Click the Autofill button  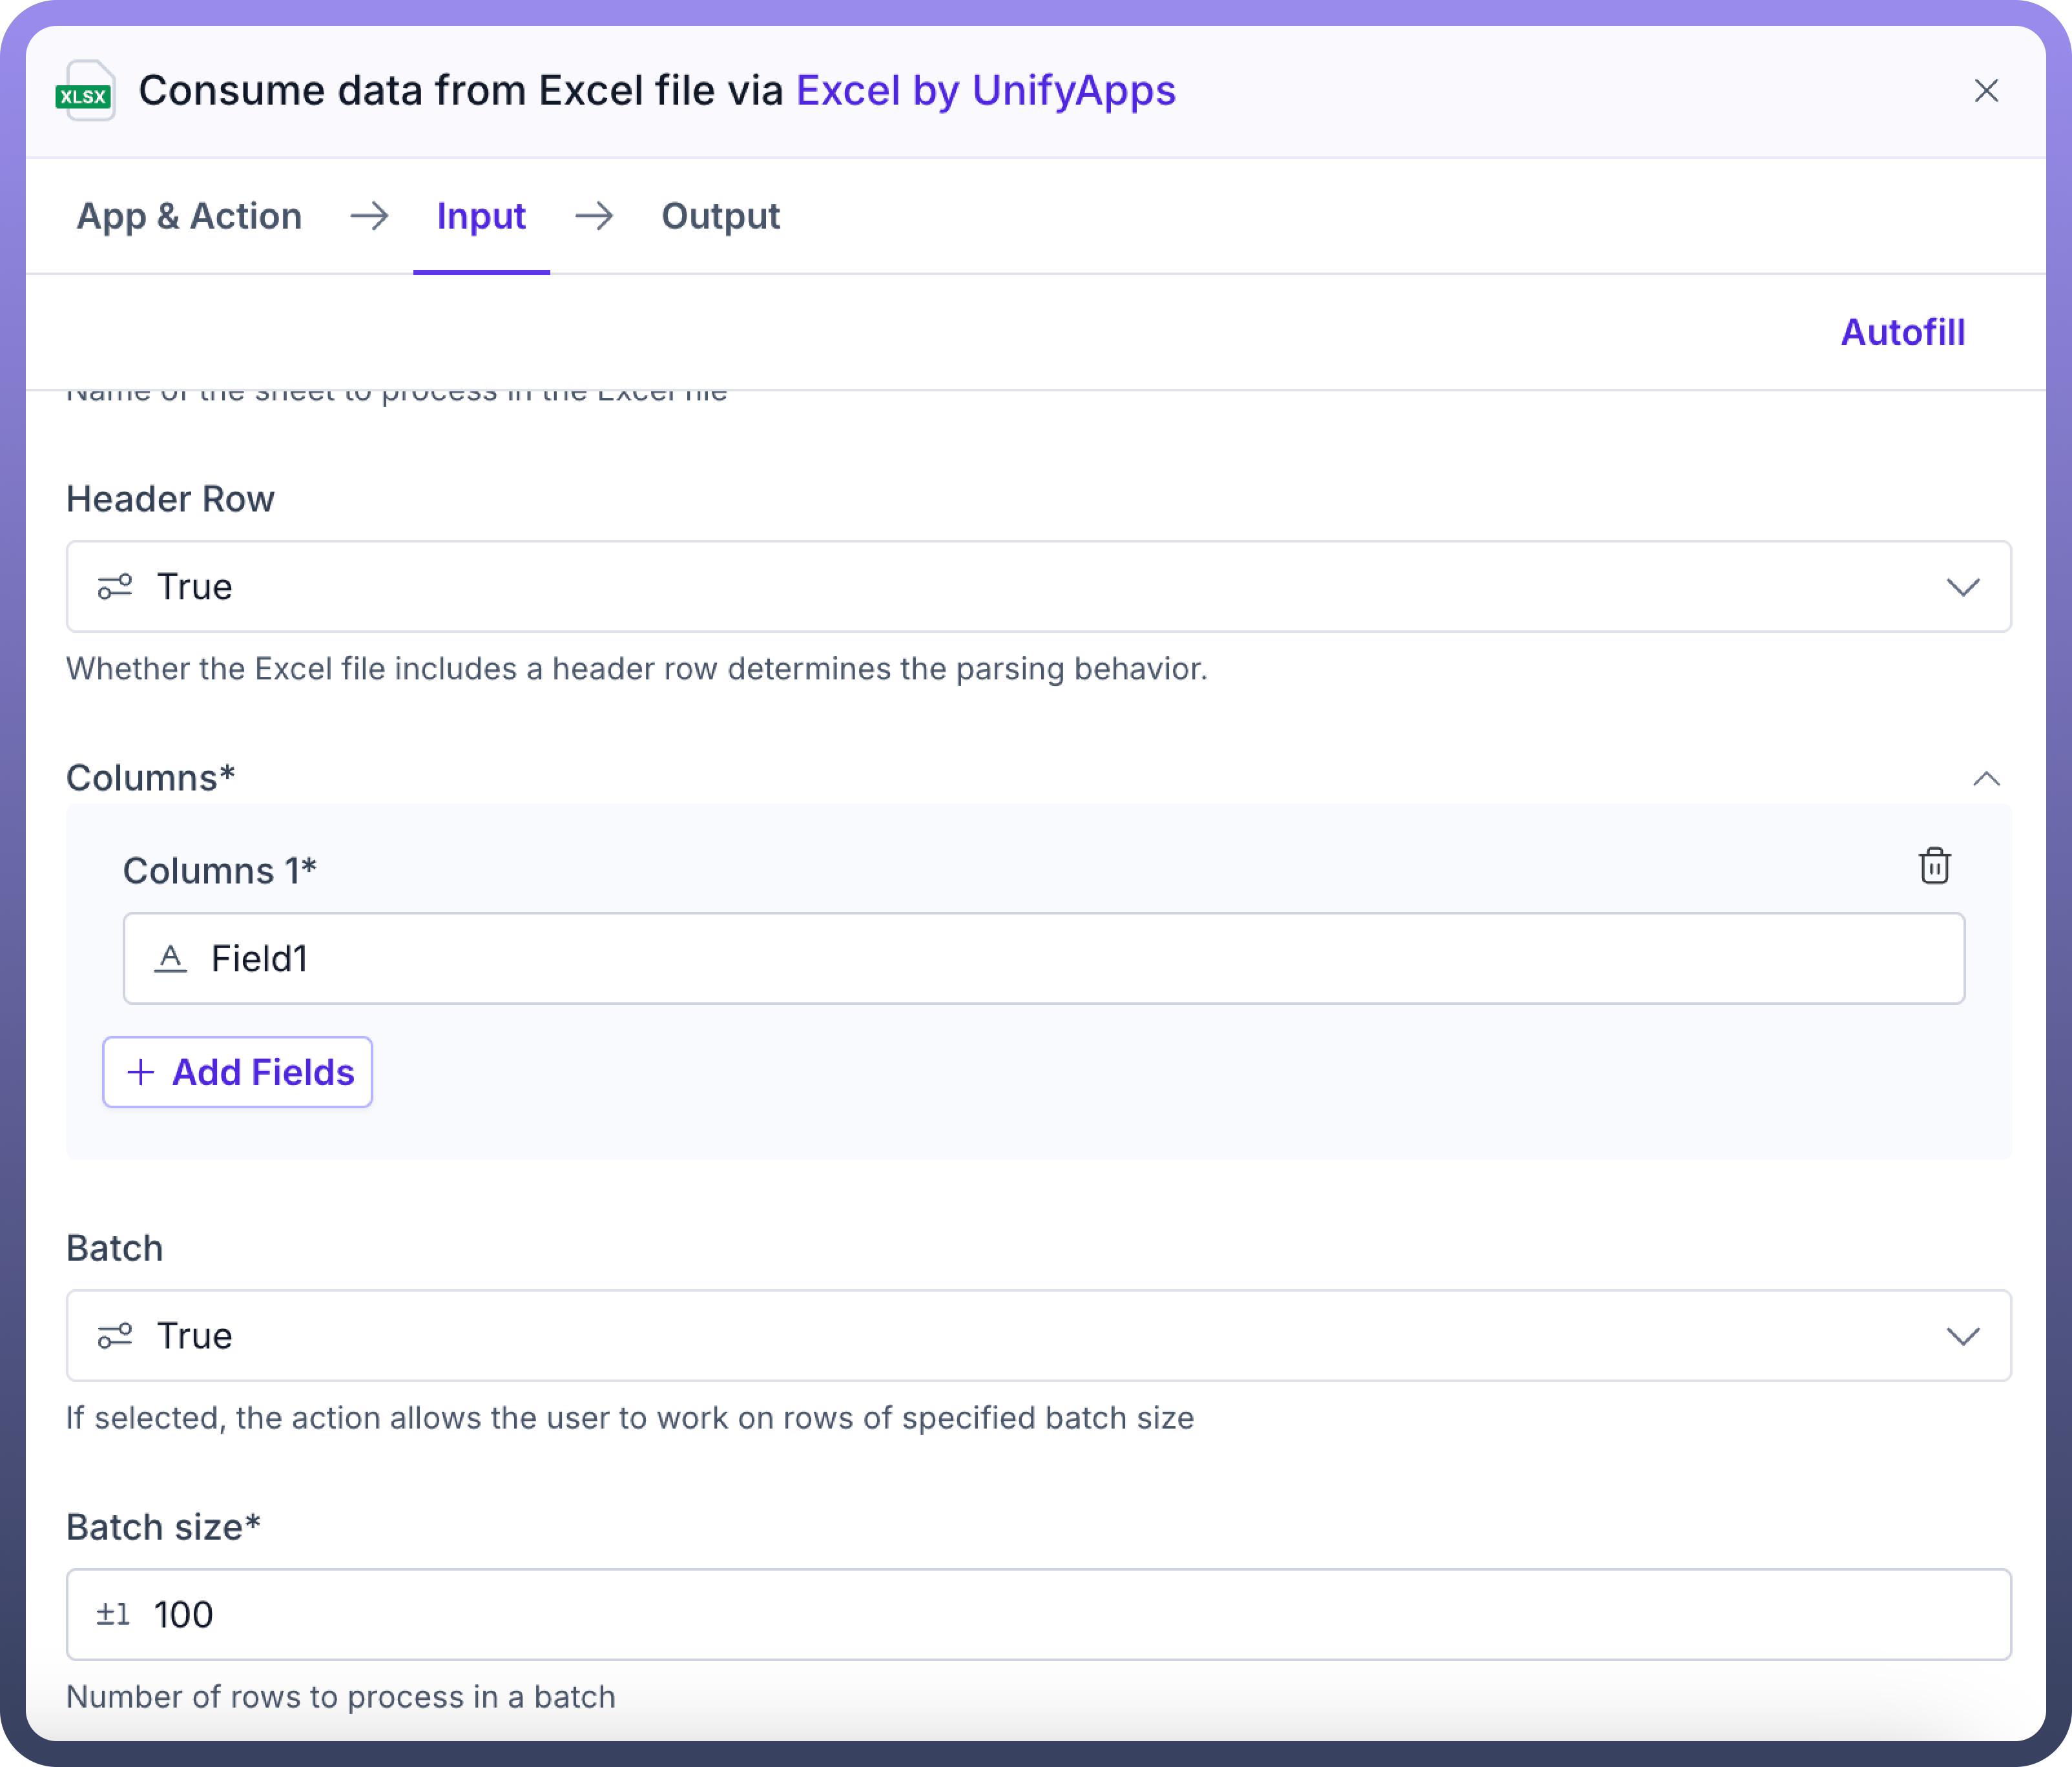pyautogui.click(x=1902, y=332)
